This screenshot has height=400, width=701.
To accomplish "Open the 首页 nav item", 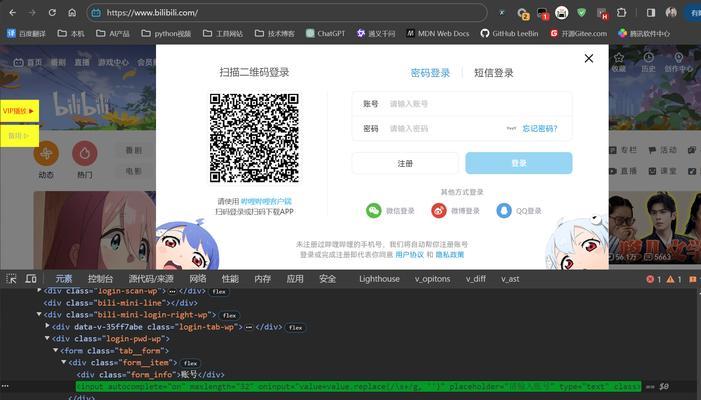I will coord(28,63).
